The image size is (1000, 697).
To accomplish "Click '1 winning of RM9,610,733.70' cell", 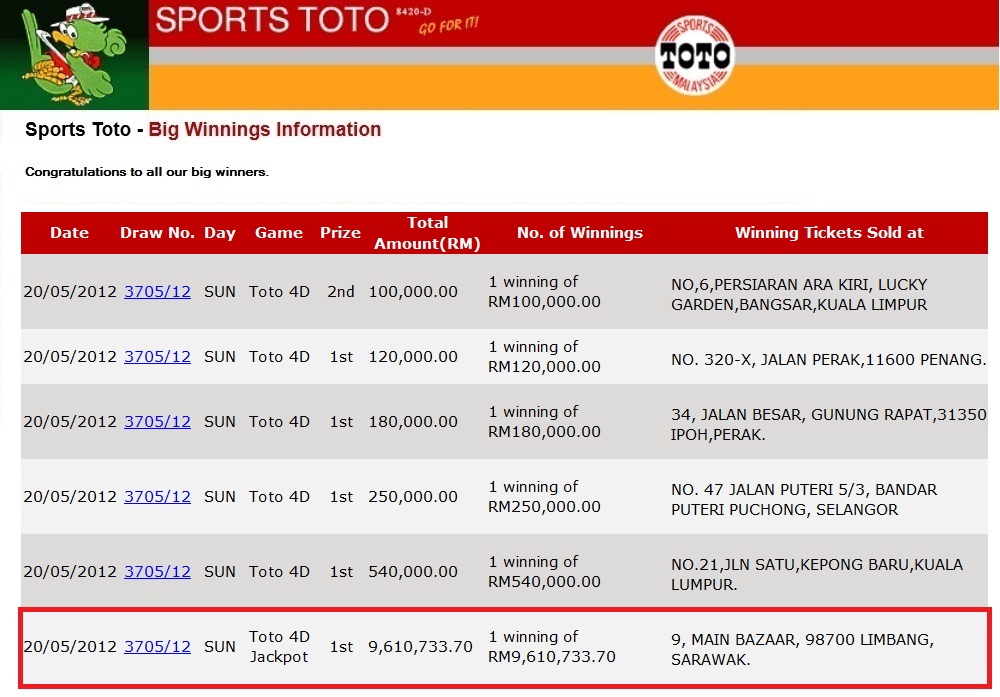I will coord(552,647).
